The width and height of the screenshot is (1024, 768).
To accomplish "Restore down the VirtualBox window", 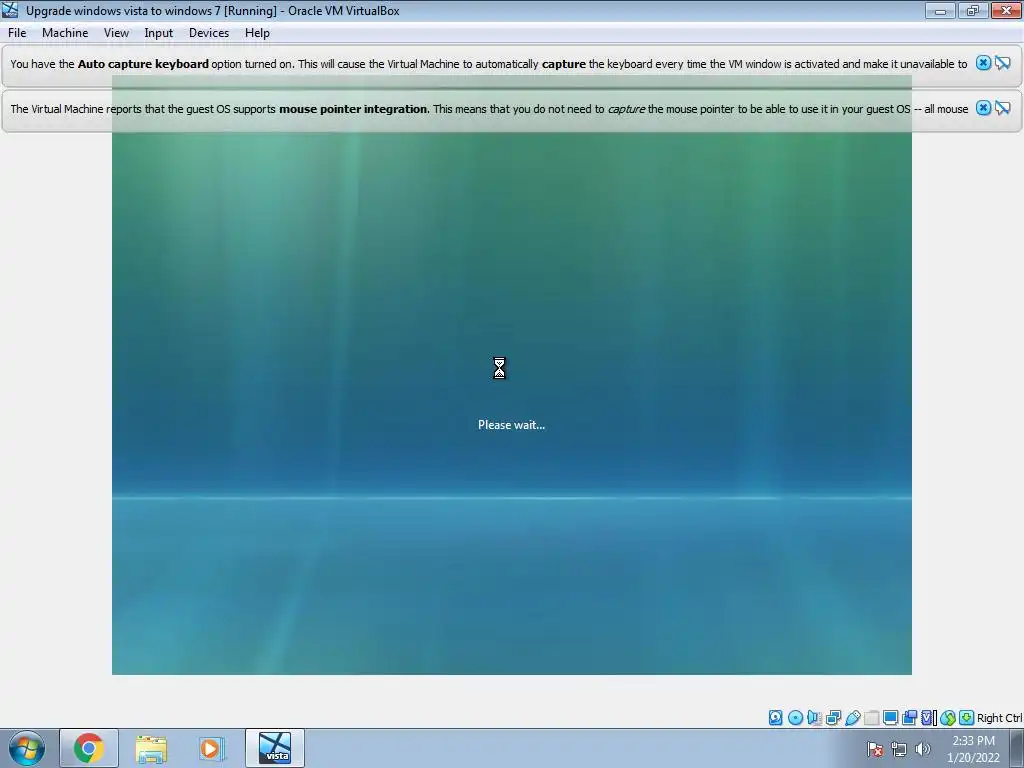I will point(973,10).
